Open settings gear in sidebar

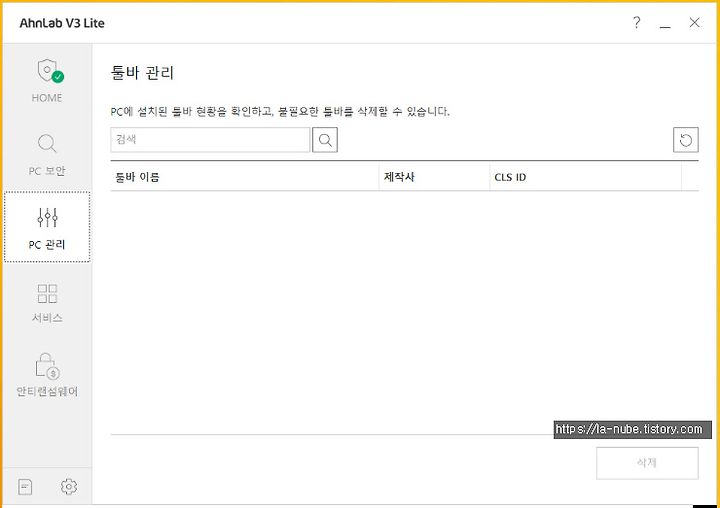(69, 486)
